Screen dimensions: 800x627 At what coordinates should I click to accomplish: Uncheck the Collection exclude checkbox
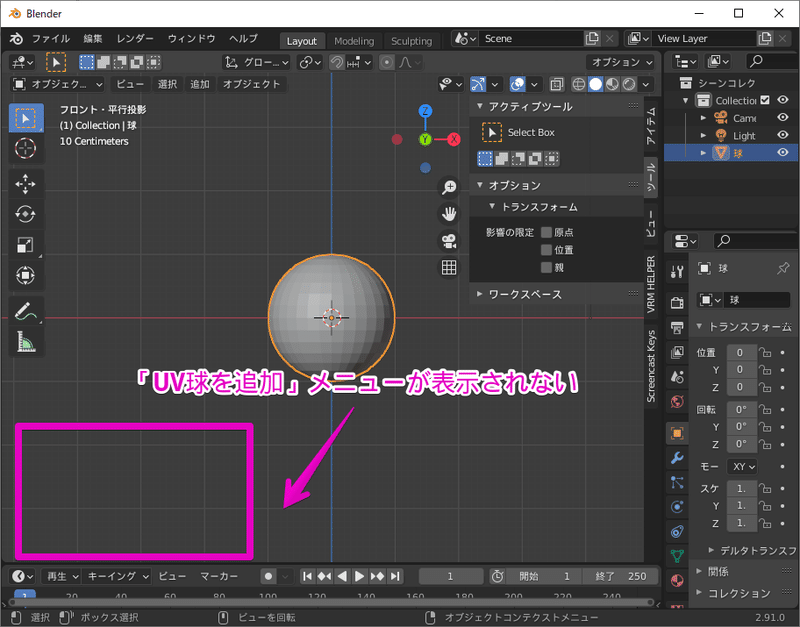pos(765,100)
